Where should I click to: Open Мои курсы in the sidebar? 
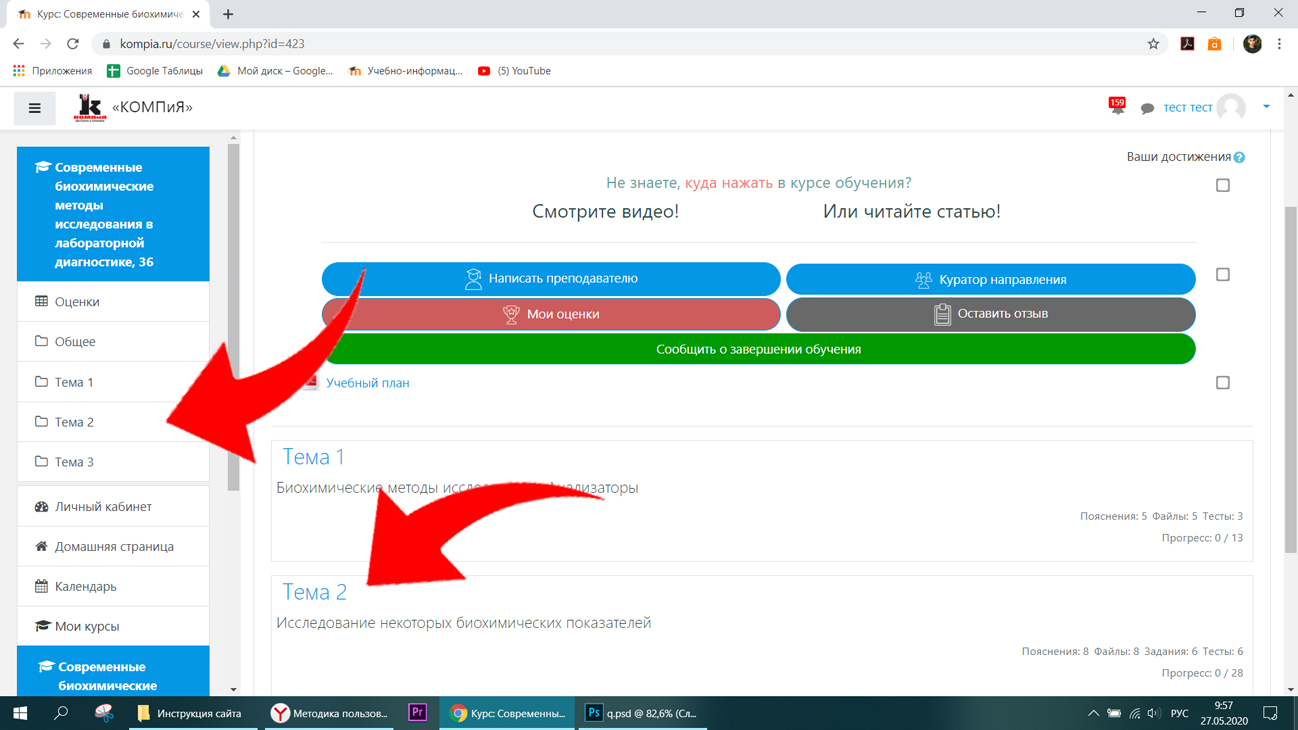point(113,626)
